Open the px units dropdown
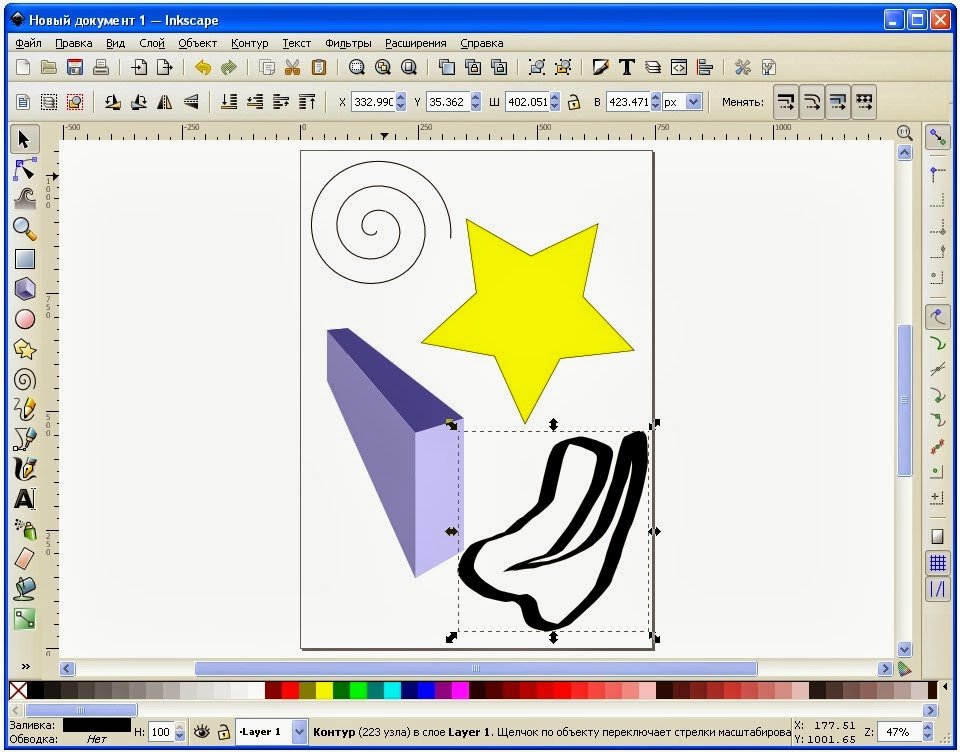960x752 pixels. coord(693,102)
